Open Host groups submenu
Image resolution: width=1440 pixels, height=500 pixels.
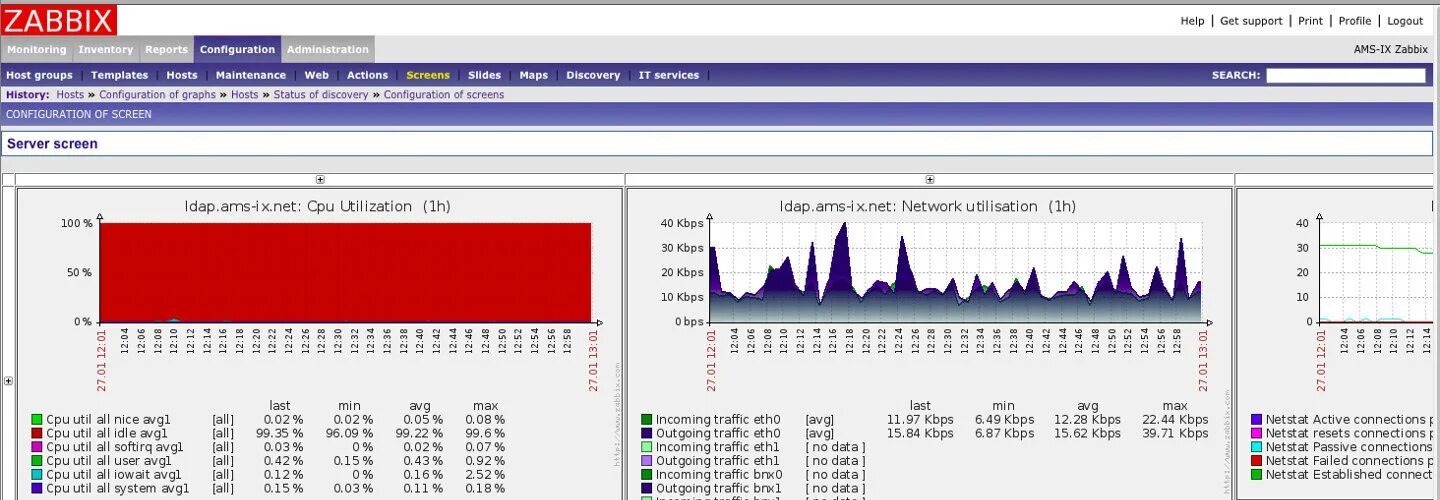tap(39, 75)
